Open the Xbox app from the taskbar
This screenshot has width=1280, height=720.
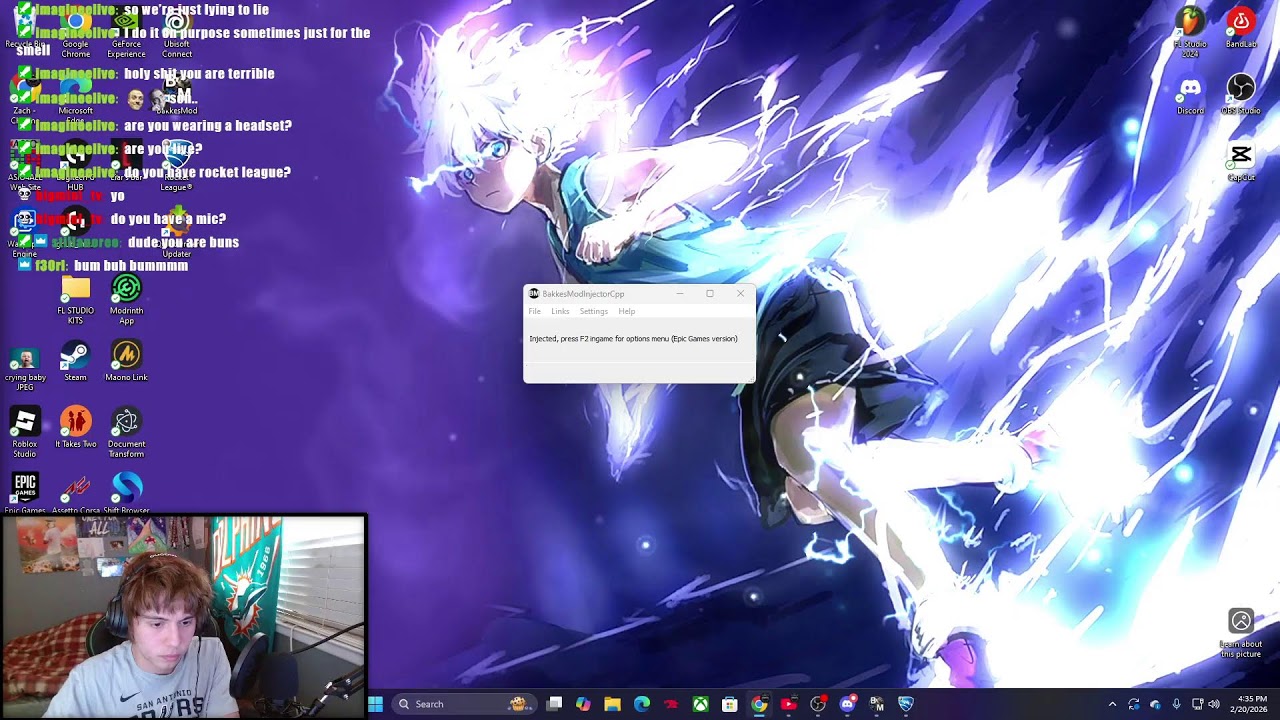coord(701,704)
